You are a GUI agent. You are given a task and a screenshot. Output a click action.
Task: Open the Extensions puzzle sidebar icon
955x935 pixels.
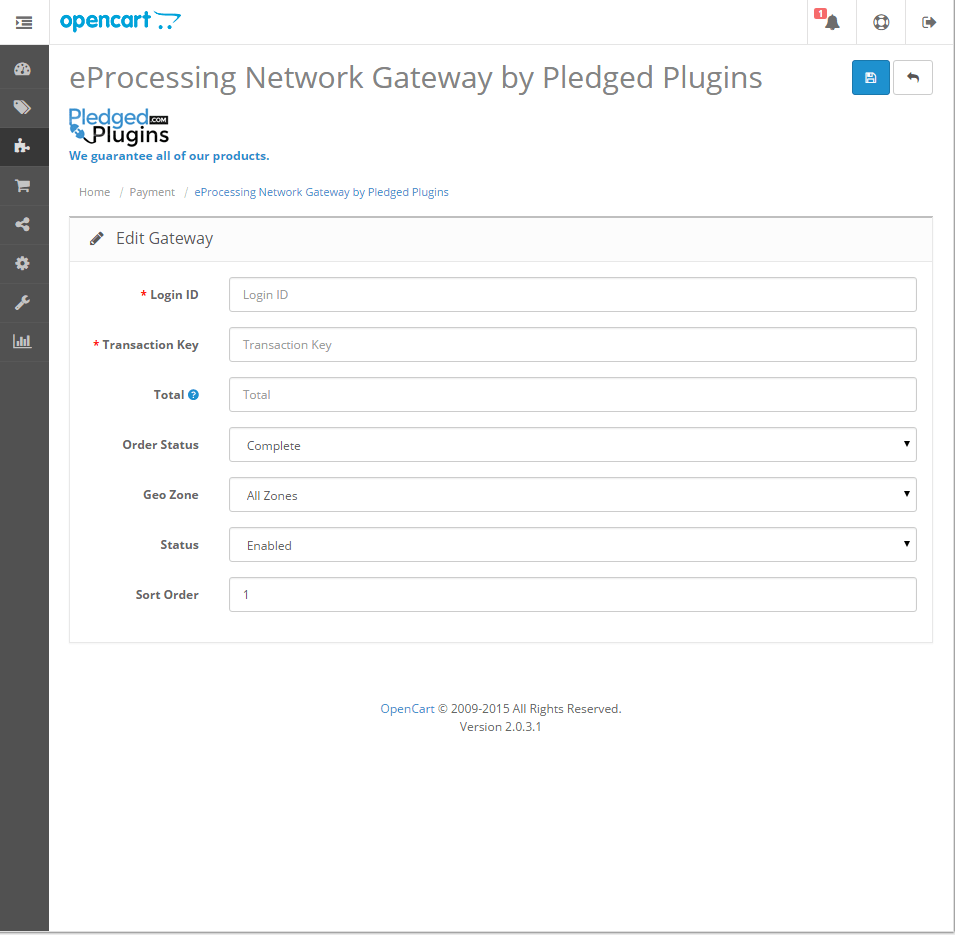click(x=22, y=146)
